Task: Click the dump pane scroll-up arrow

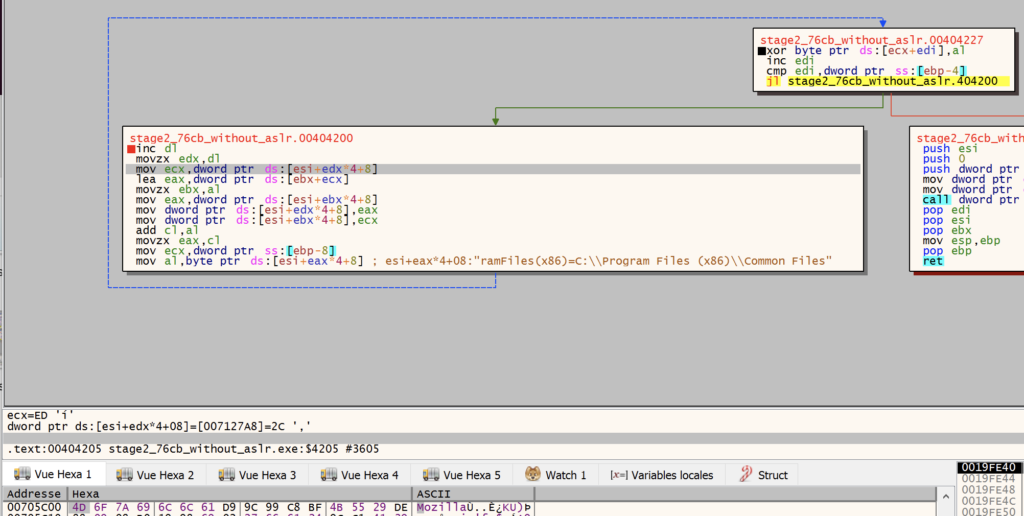Action: 944,494
